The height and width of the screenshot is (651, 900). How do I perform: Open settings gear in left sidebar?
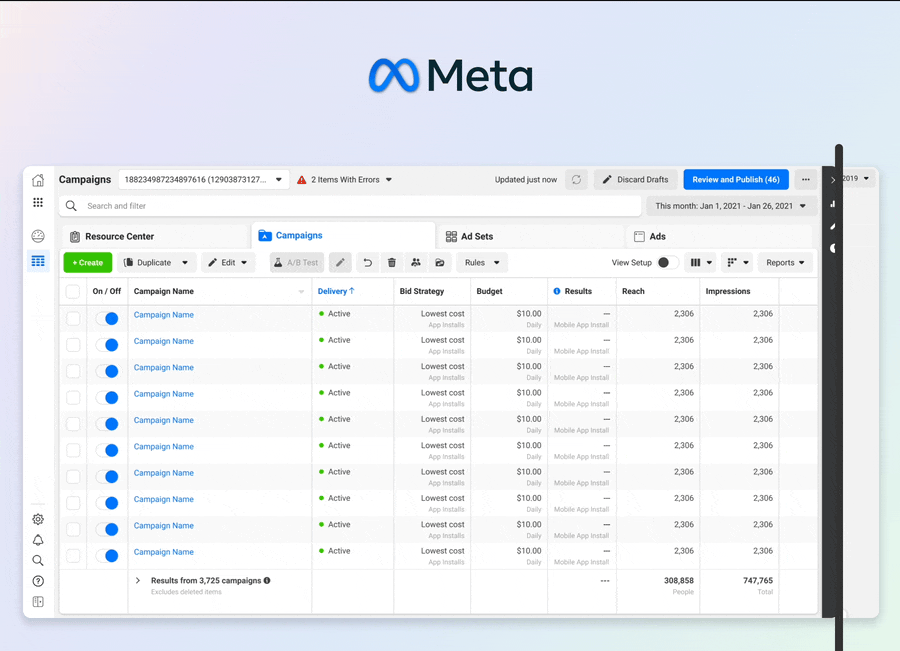click(x=38, y=519)
